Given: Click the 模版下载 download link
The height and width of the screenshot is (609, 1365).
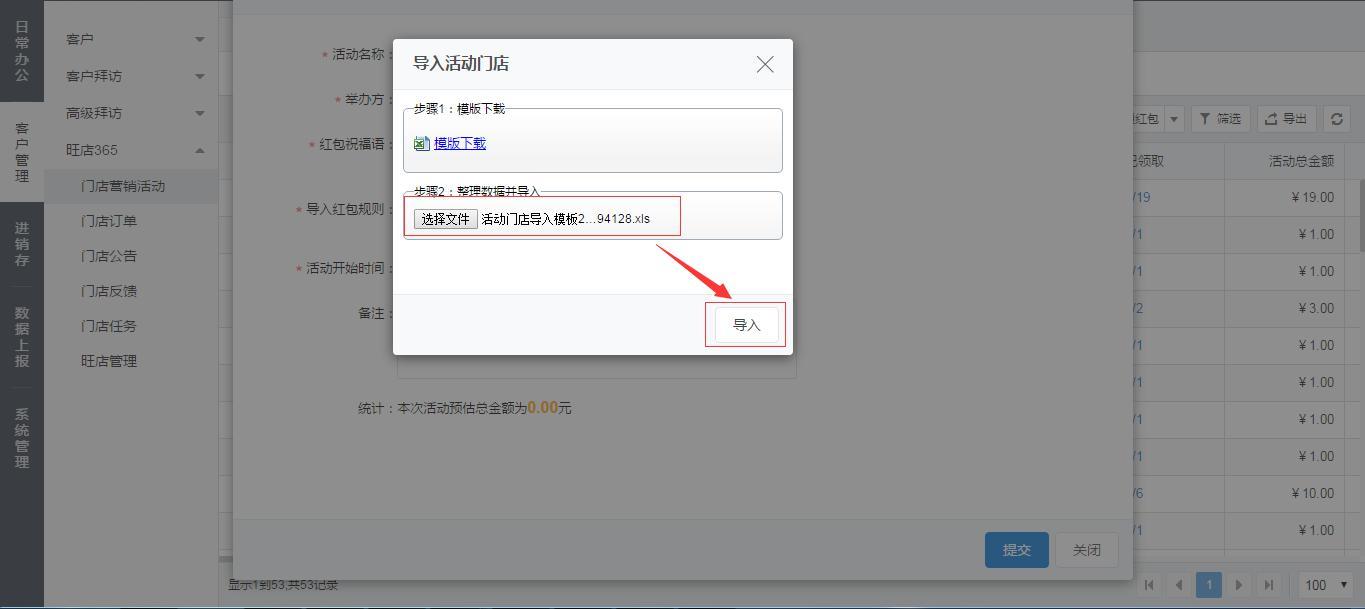Looking at the screenshot, I should 460,143.
